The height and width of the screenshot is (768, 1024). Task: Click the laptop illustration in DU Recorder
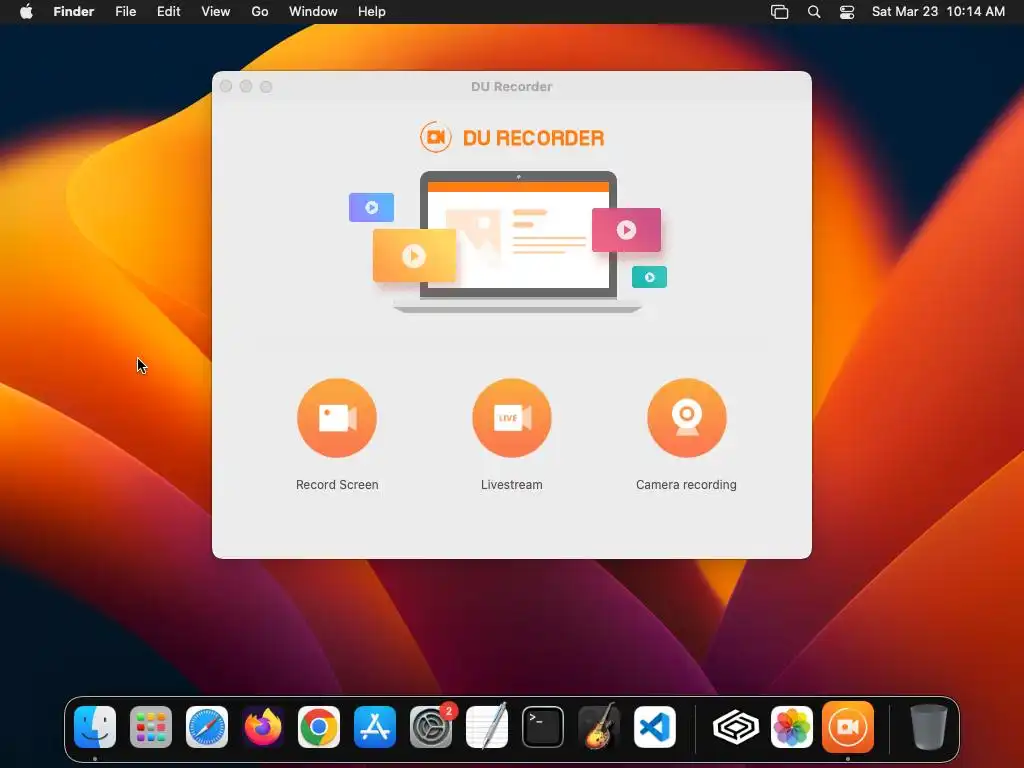pyautogui.click(x=518, y=242)
